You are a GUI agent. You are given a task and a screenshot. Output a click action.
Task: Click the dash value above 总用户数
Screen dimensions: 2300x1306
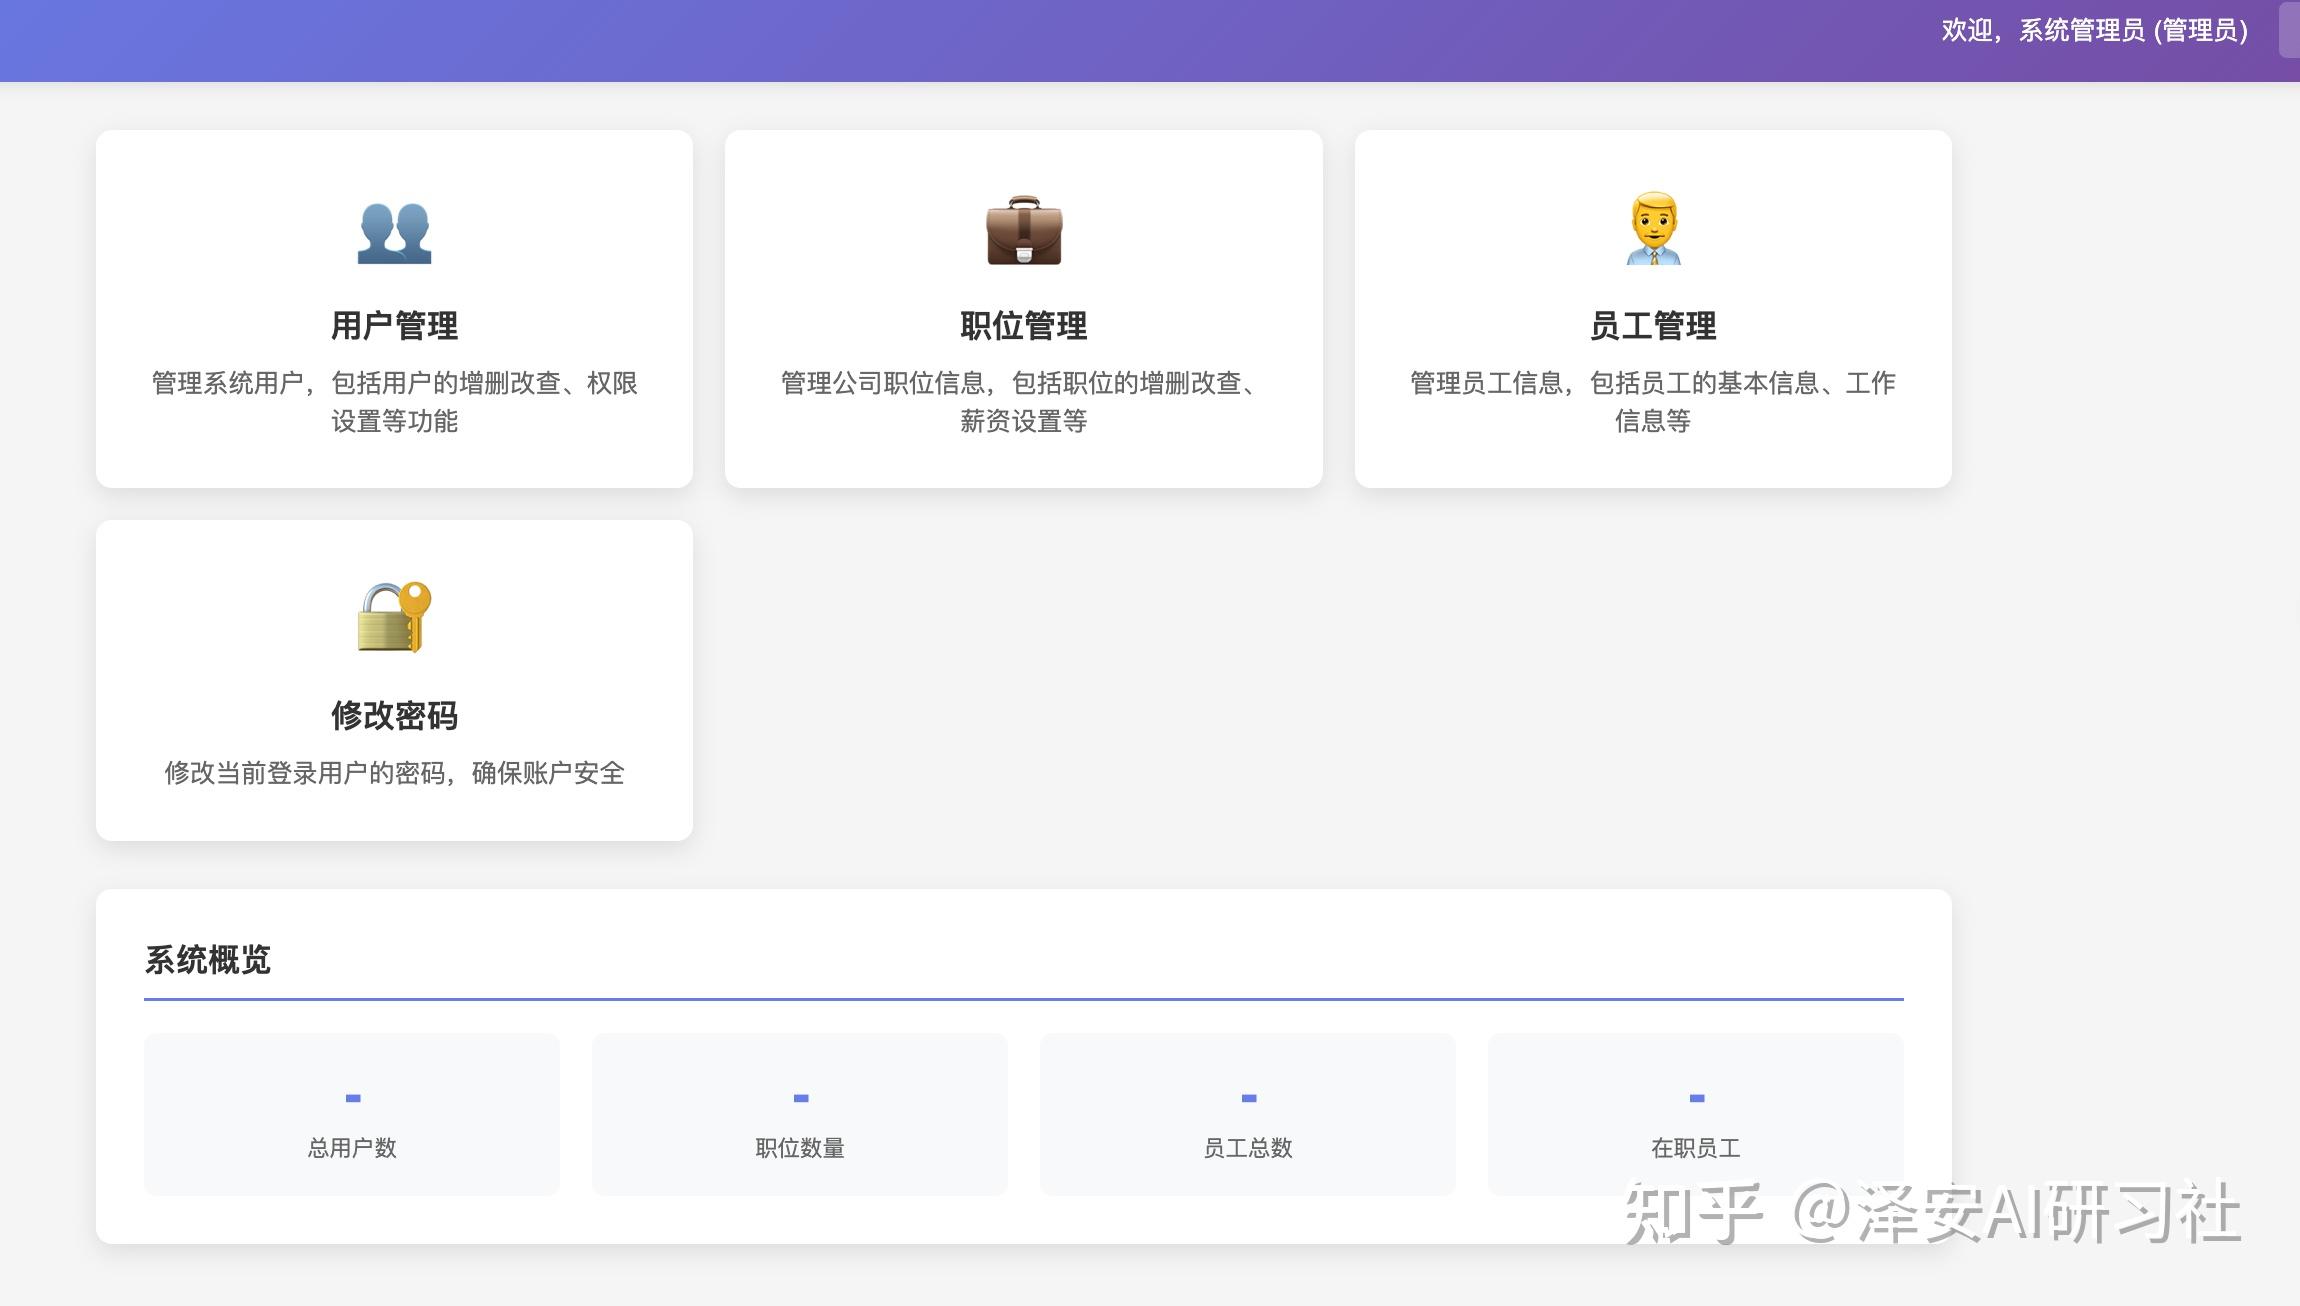(x=353, y=1098)
